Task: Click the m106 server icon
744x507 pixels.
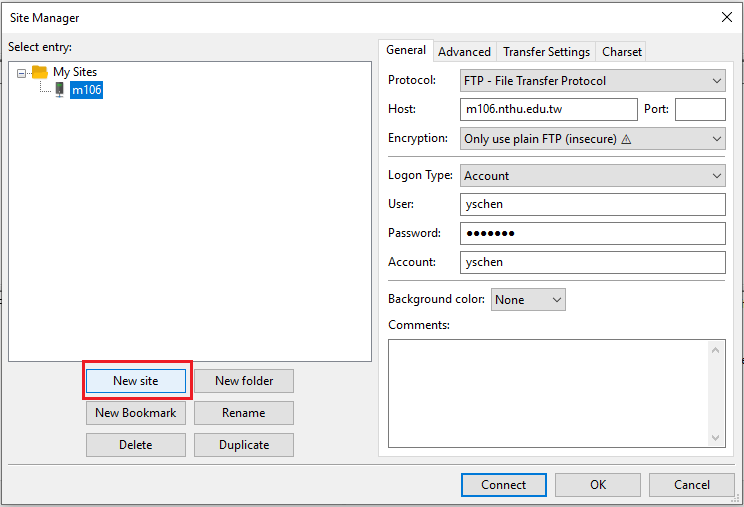Action: (x=59, y=90)
